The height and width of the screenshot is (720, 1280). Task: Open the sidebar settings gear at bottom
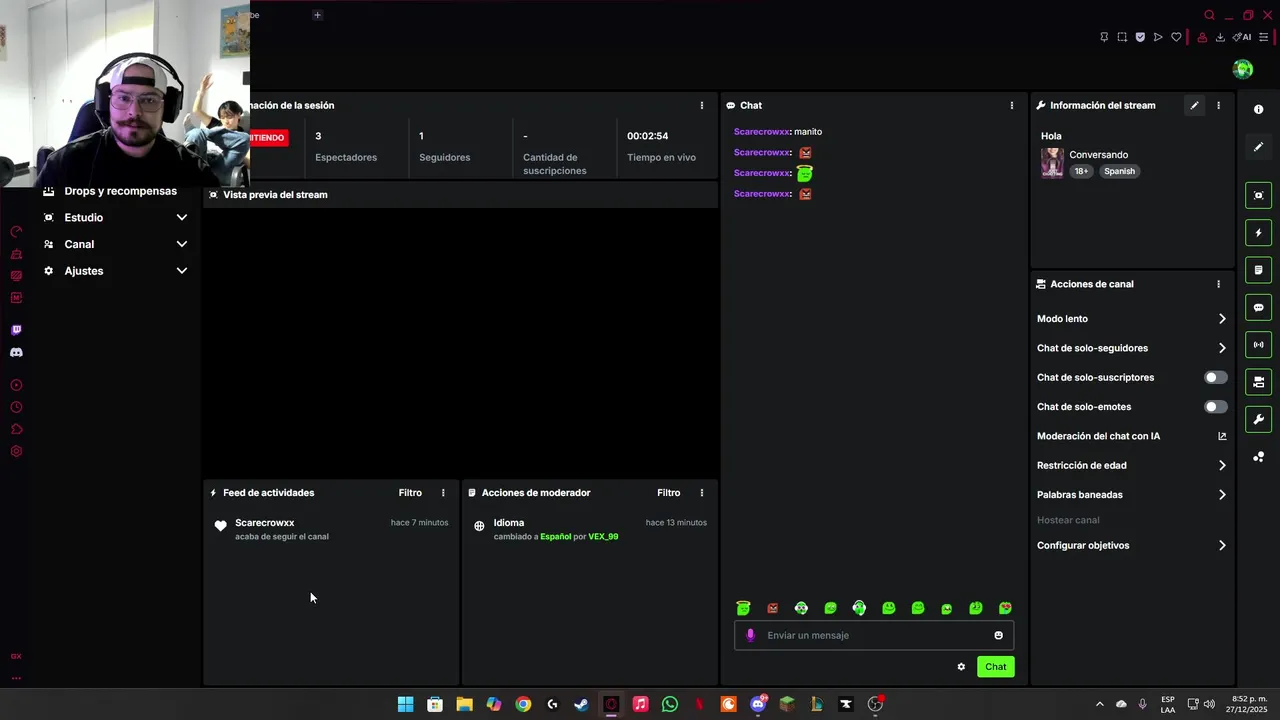click(x=16, y=451)
